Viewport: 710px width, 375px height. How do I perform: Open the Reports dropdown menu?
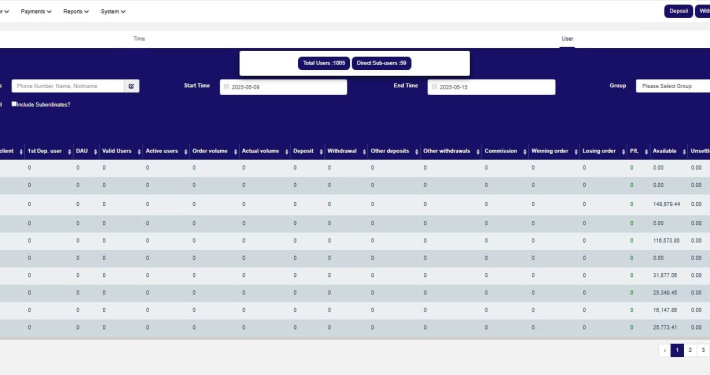click(x=76, y=11)
